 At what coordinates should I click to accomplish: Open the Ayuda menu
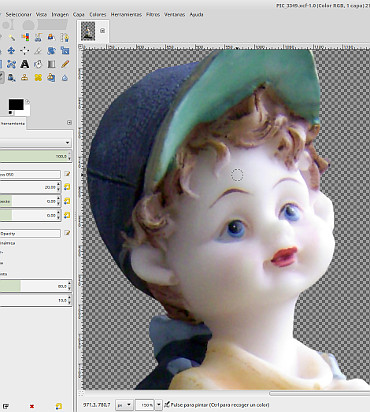(x=196, y=14)
